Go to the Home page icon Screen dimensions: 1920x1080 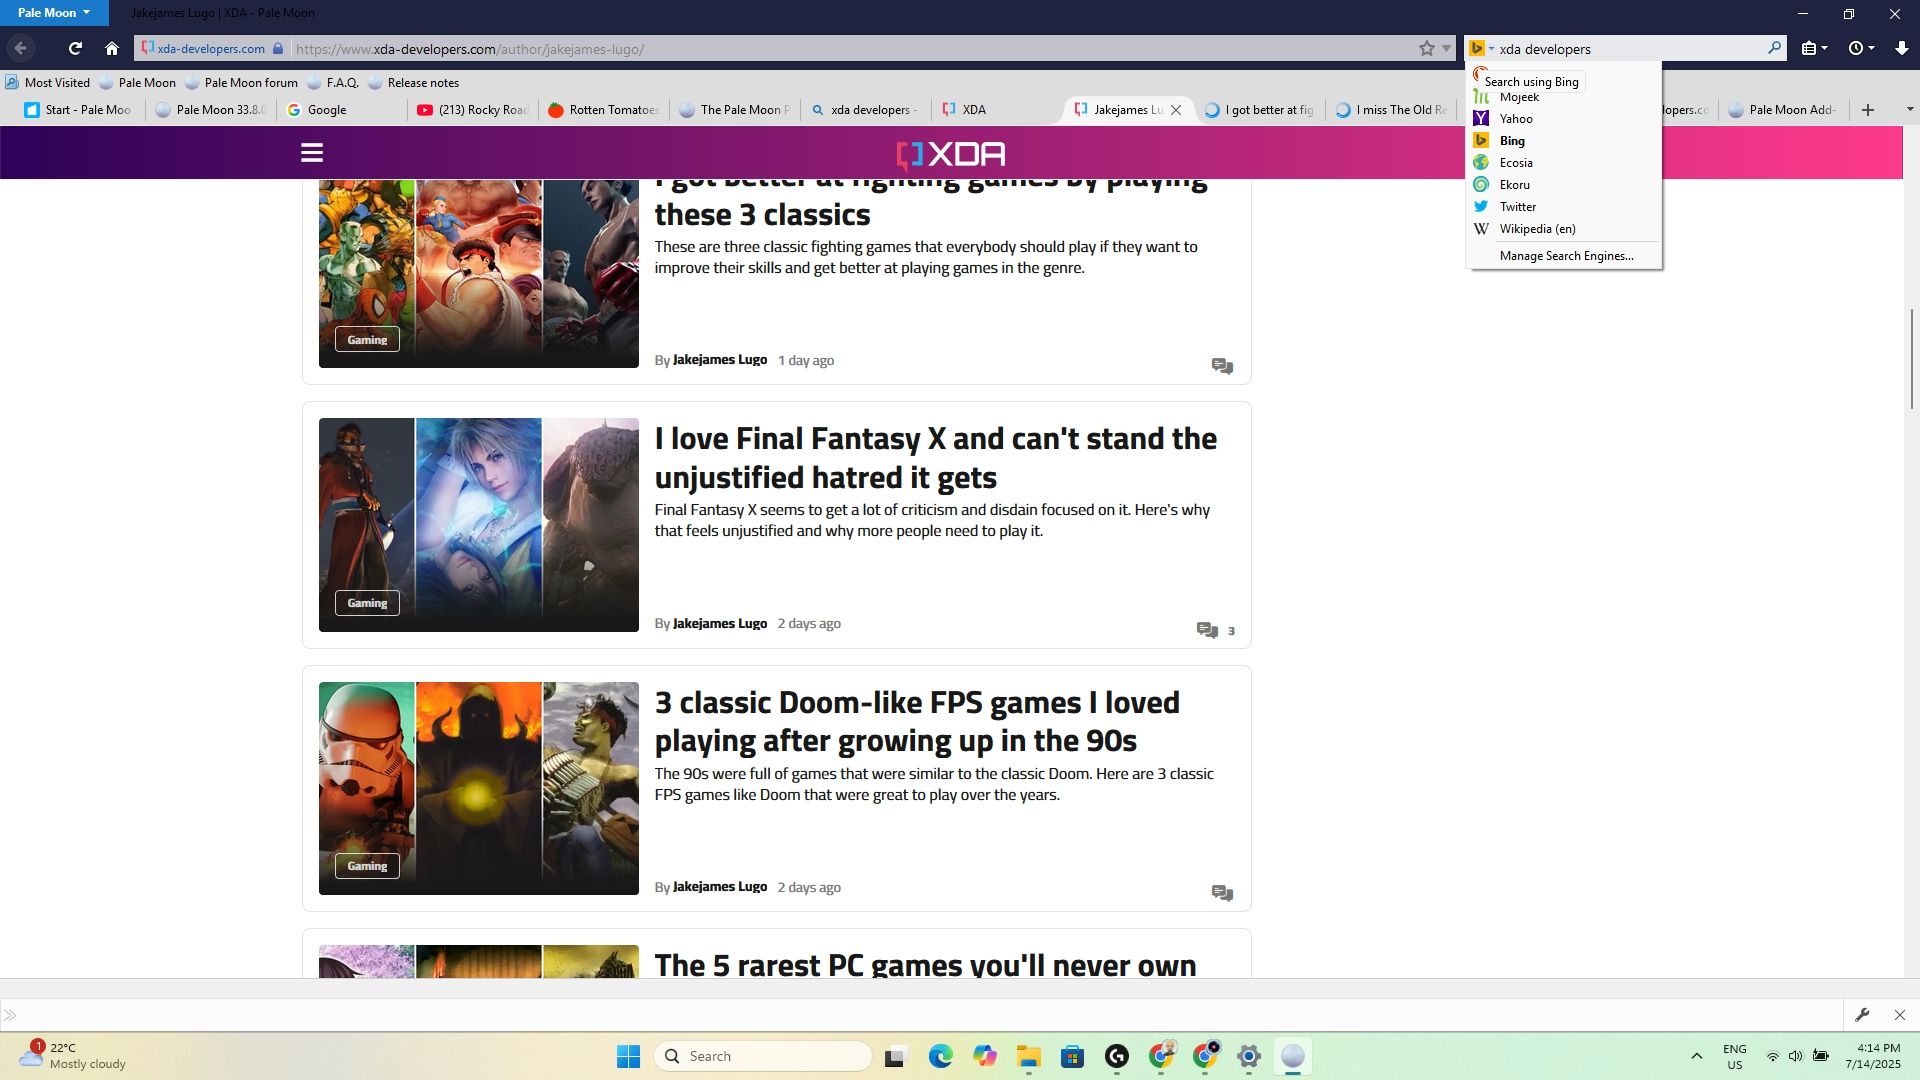click(112, 48)
